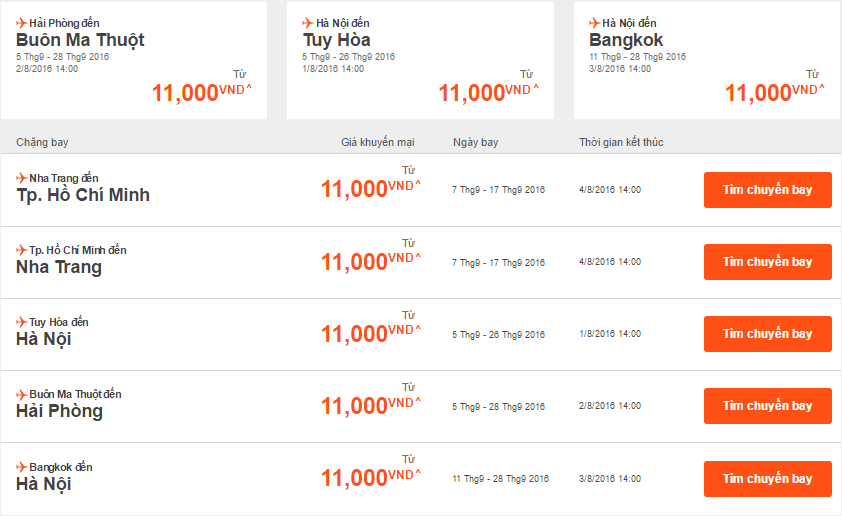Click plane icon next to Tuy Hòa đến

point(22,322)
